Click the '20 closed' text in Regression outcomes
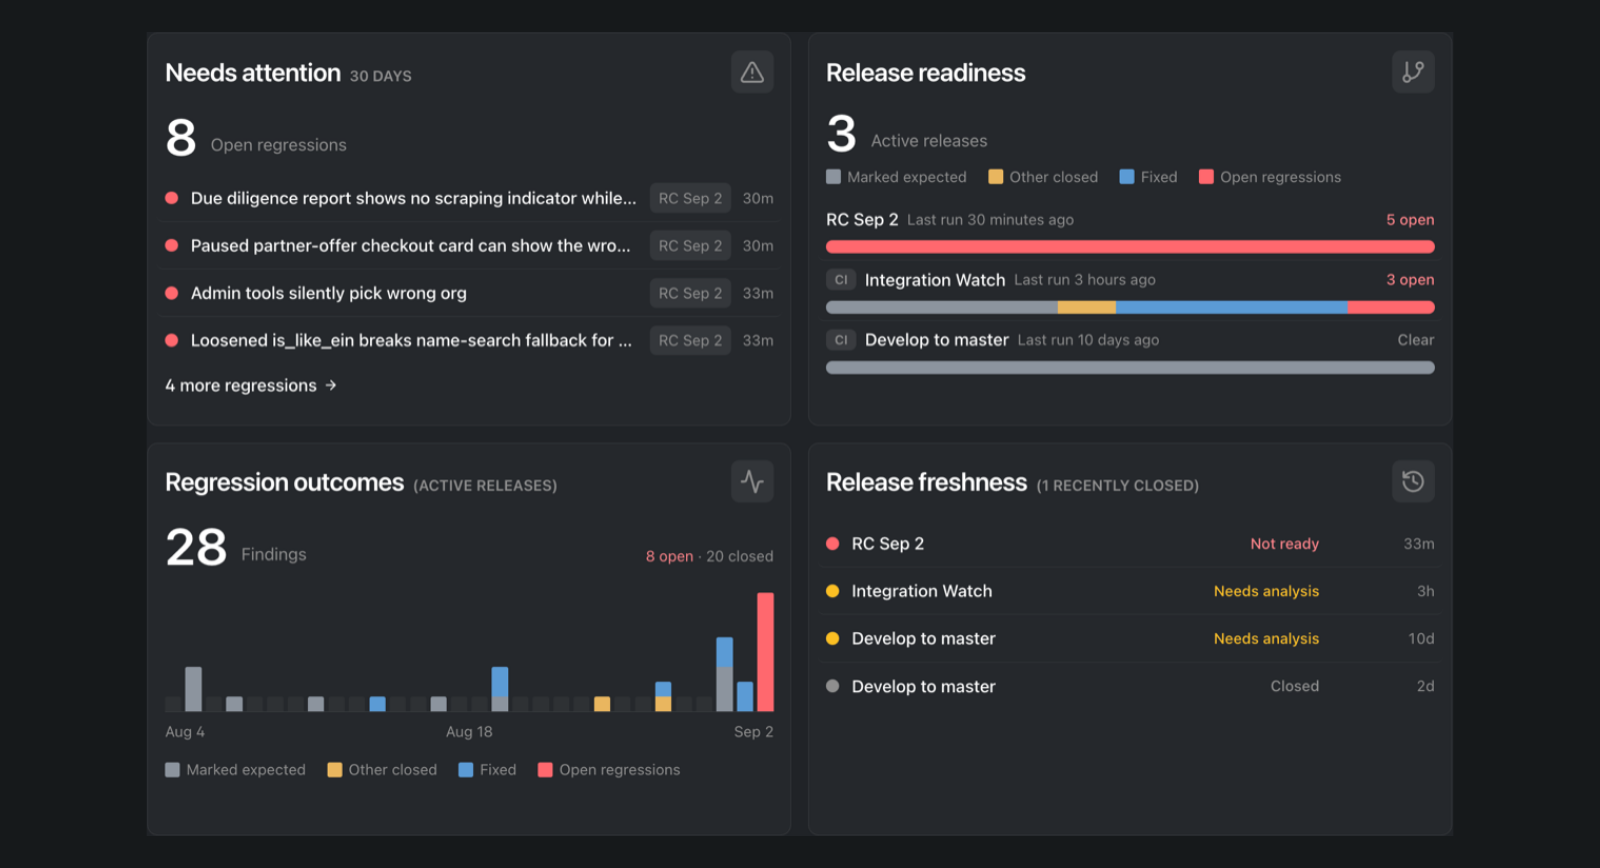Screen dimensions: 1600x868 [740, 556]
